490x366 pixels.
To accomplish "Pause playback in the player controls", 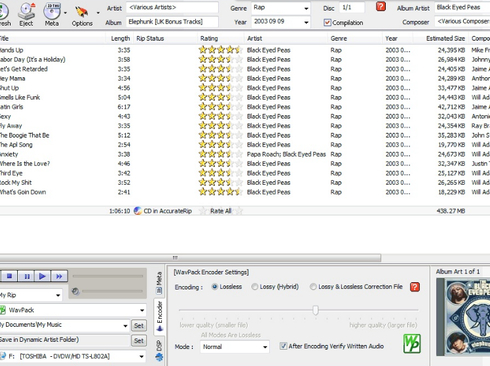I will click(27, 276).
